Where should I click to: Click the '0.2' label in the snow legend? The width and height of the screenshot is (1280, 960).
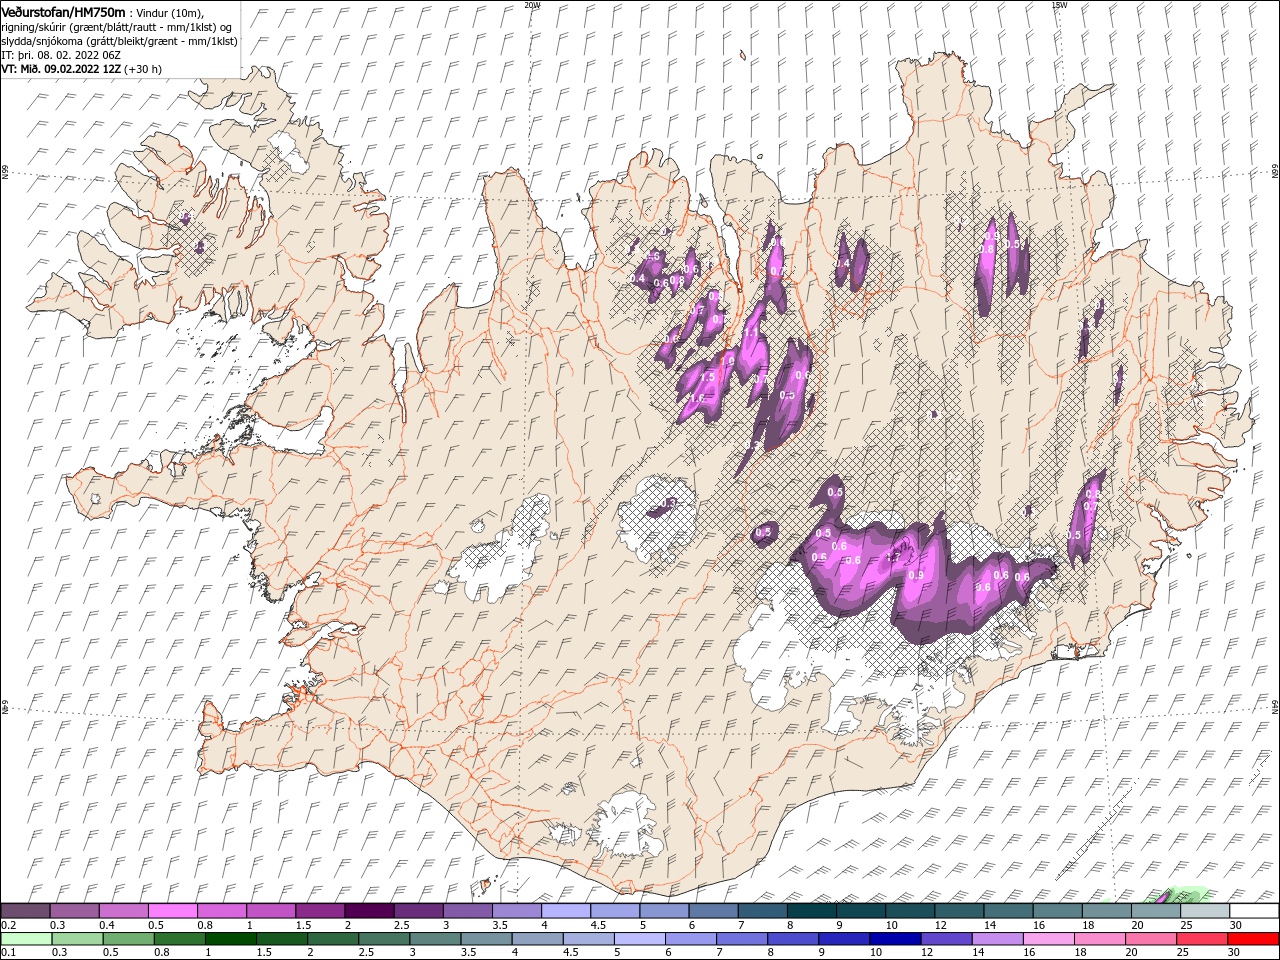9,925
